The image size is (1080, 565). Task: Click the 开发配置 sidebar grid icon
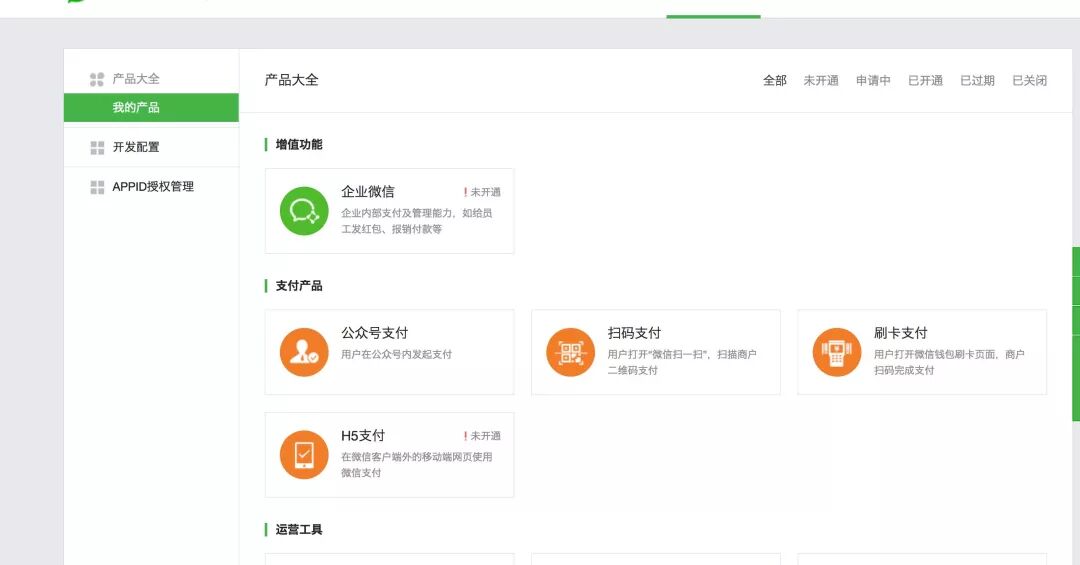pyautogui.click(x=97, y=147)
